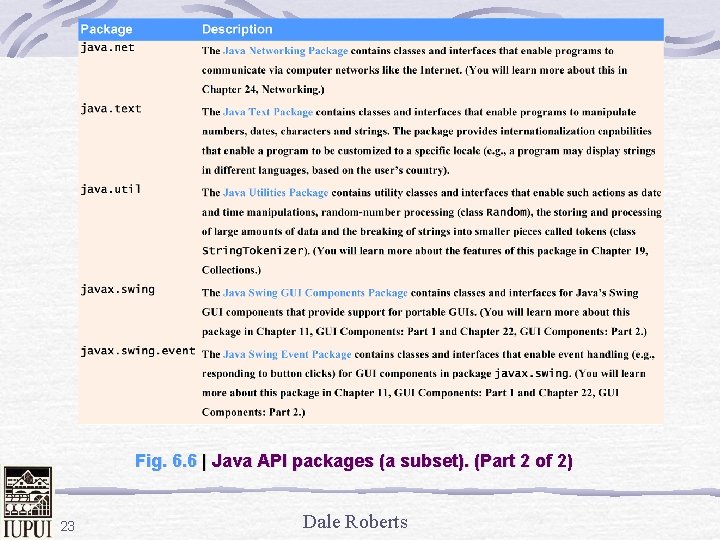Screen dimensions: 720x540
Task: Select the java.text package cell
Action: (111, 109)
